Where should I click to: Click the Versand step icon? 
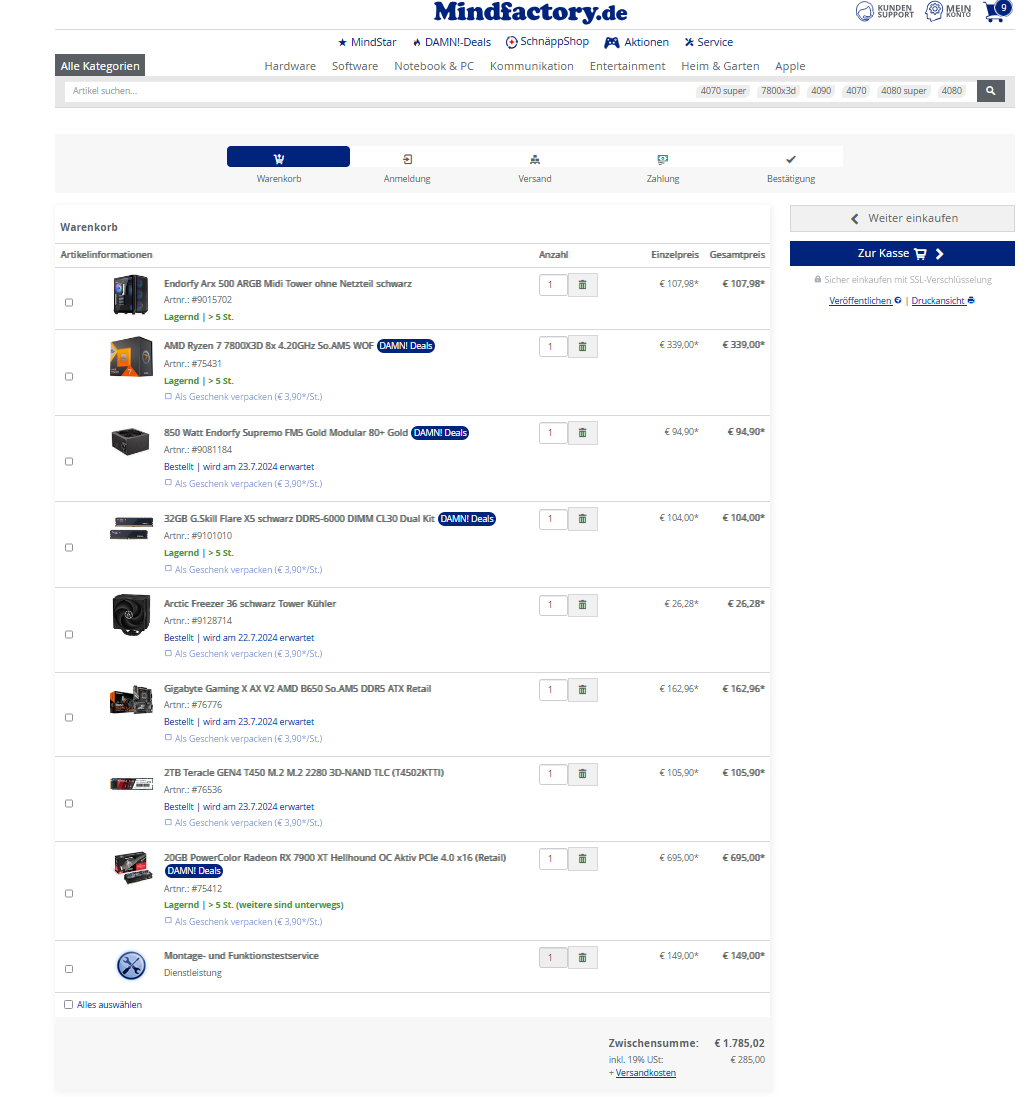coord(535,160)
